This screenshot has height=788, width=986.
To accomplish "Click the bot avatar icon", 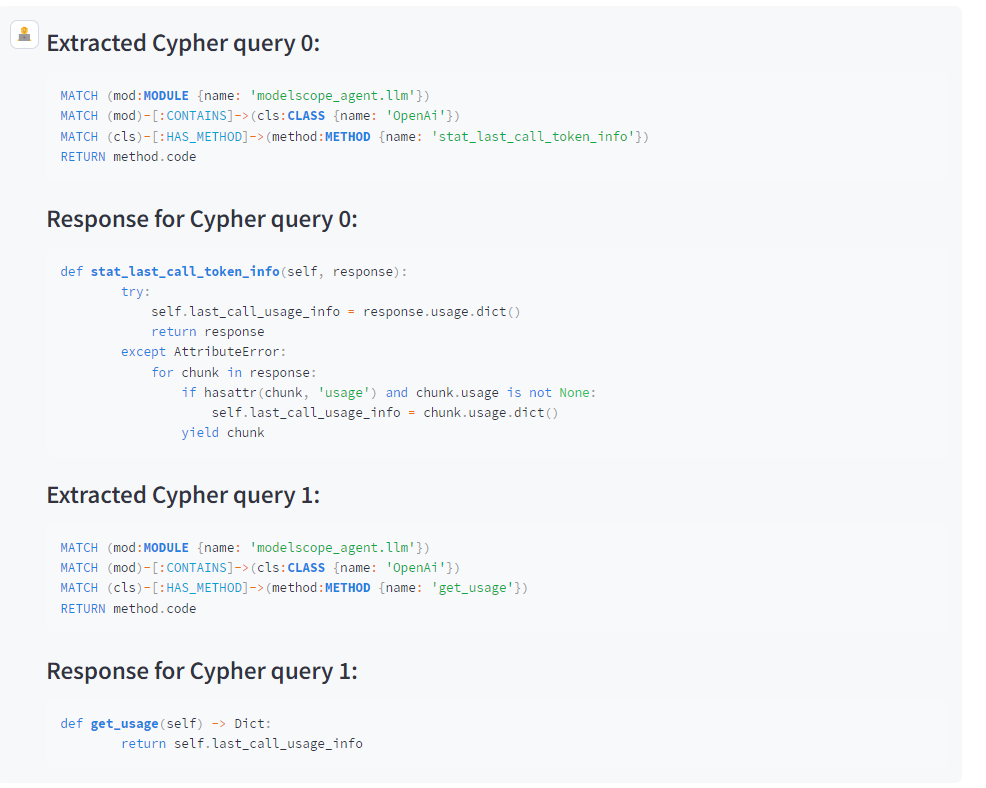I will [25, 34].
